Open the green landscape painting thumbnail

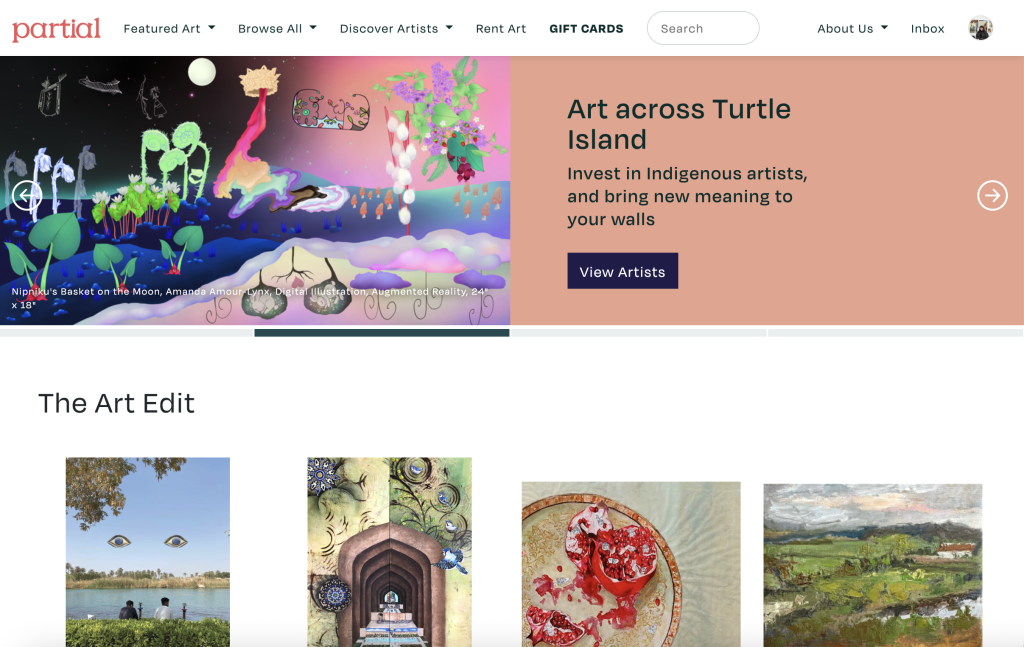point(872,565)
